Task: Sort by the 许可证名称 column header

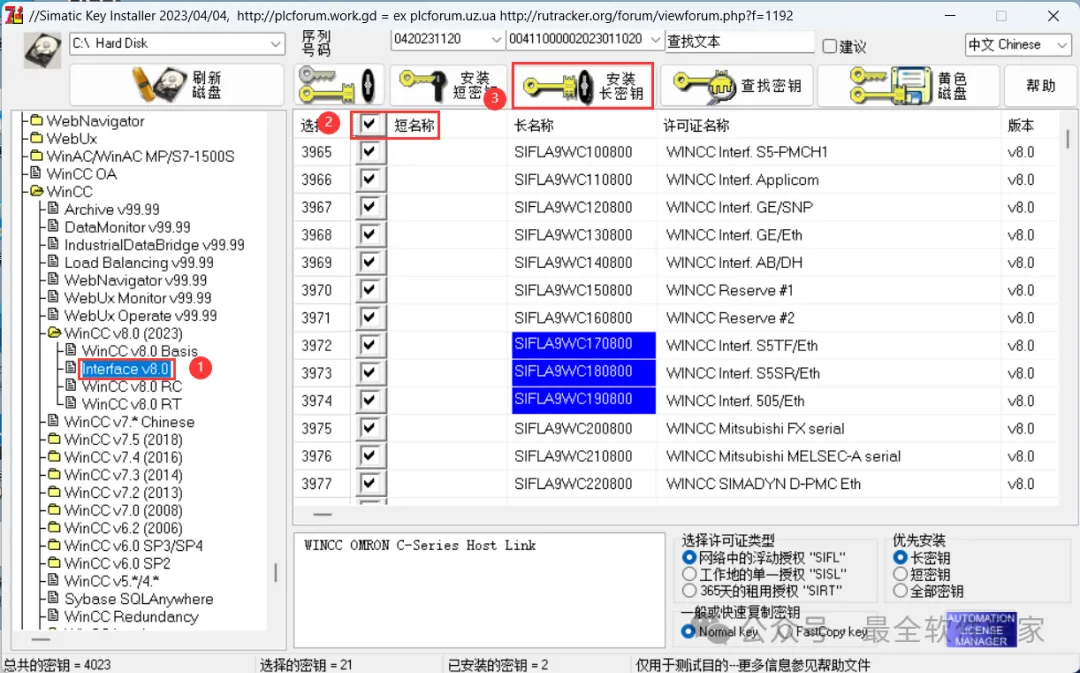Action: [696, 125]
